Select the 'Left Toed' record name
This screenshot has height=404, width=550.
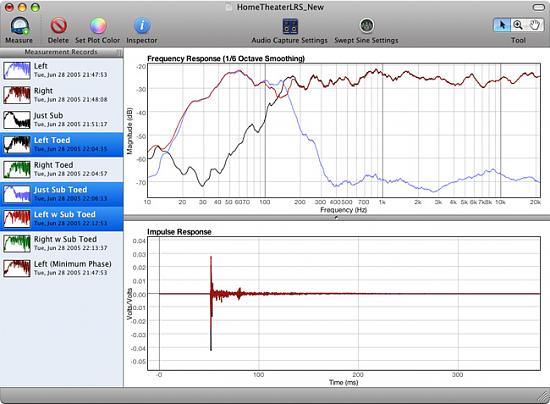tap(52, 140)
